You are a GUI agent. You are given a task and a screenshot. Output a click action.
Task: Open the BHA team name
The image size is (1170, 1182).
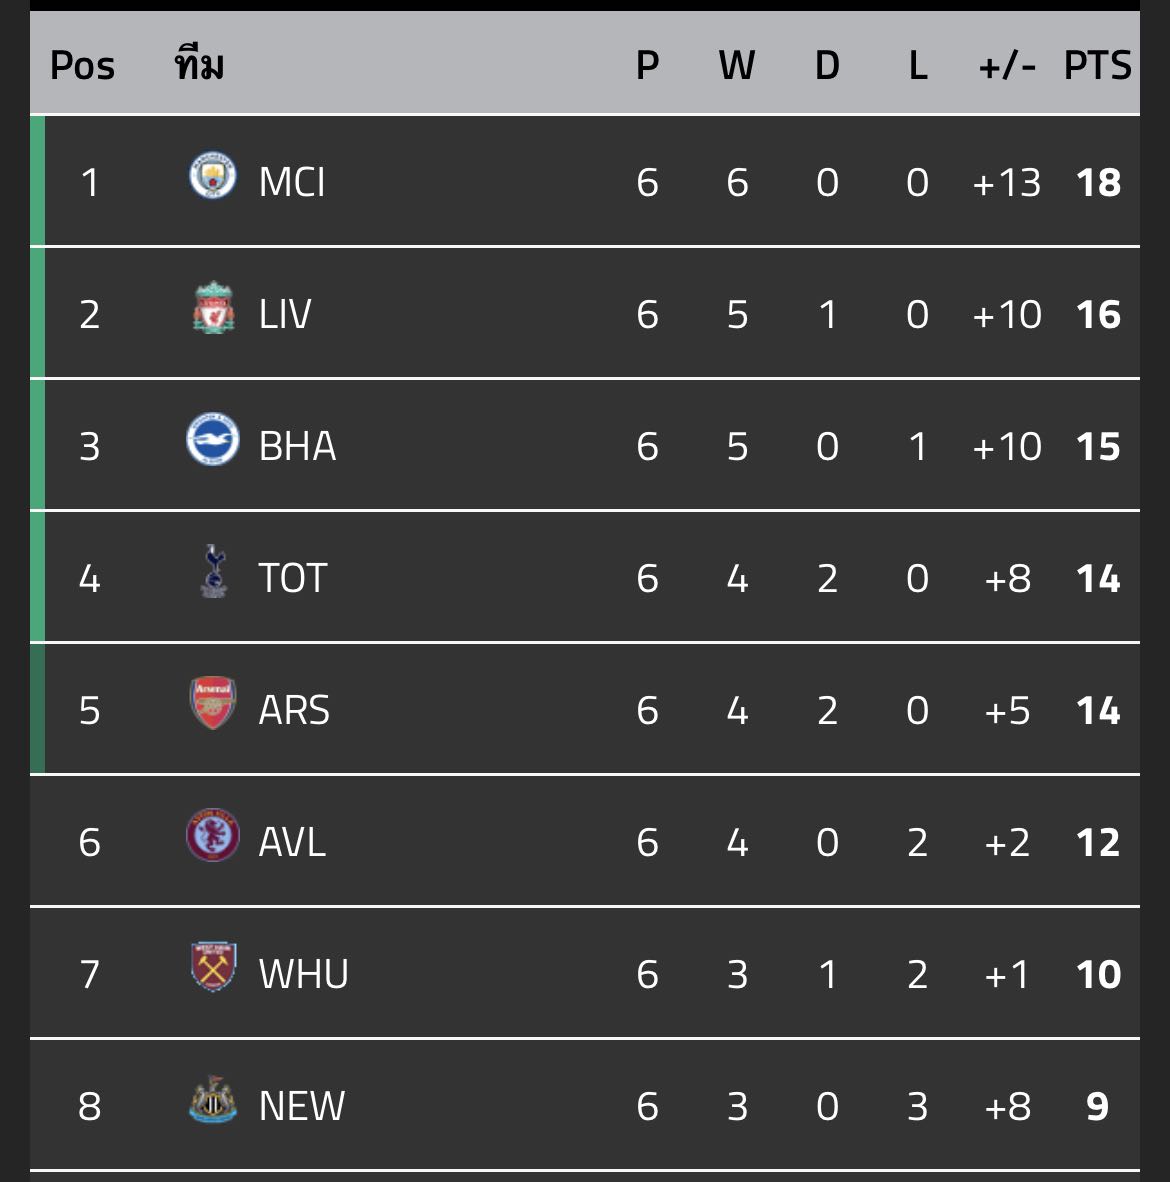click(x=297, y=446)
